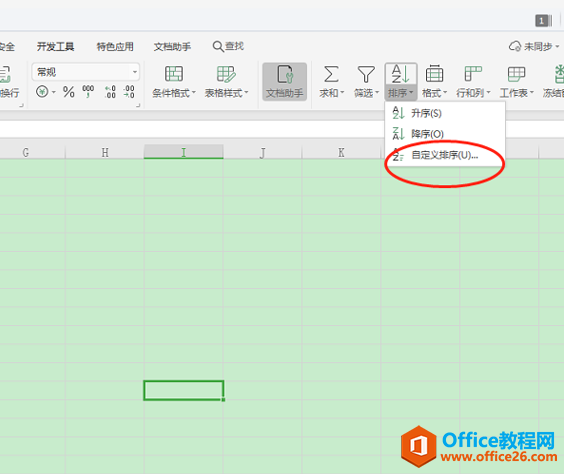
Task: Open the 行和列 rows and columns menu
Action: [473, 82]
